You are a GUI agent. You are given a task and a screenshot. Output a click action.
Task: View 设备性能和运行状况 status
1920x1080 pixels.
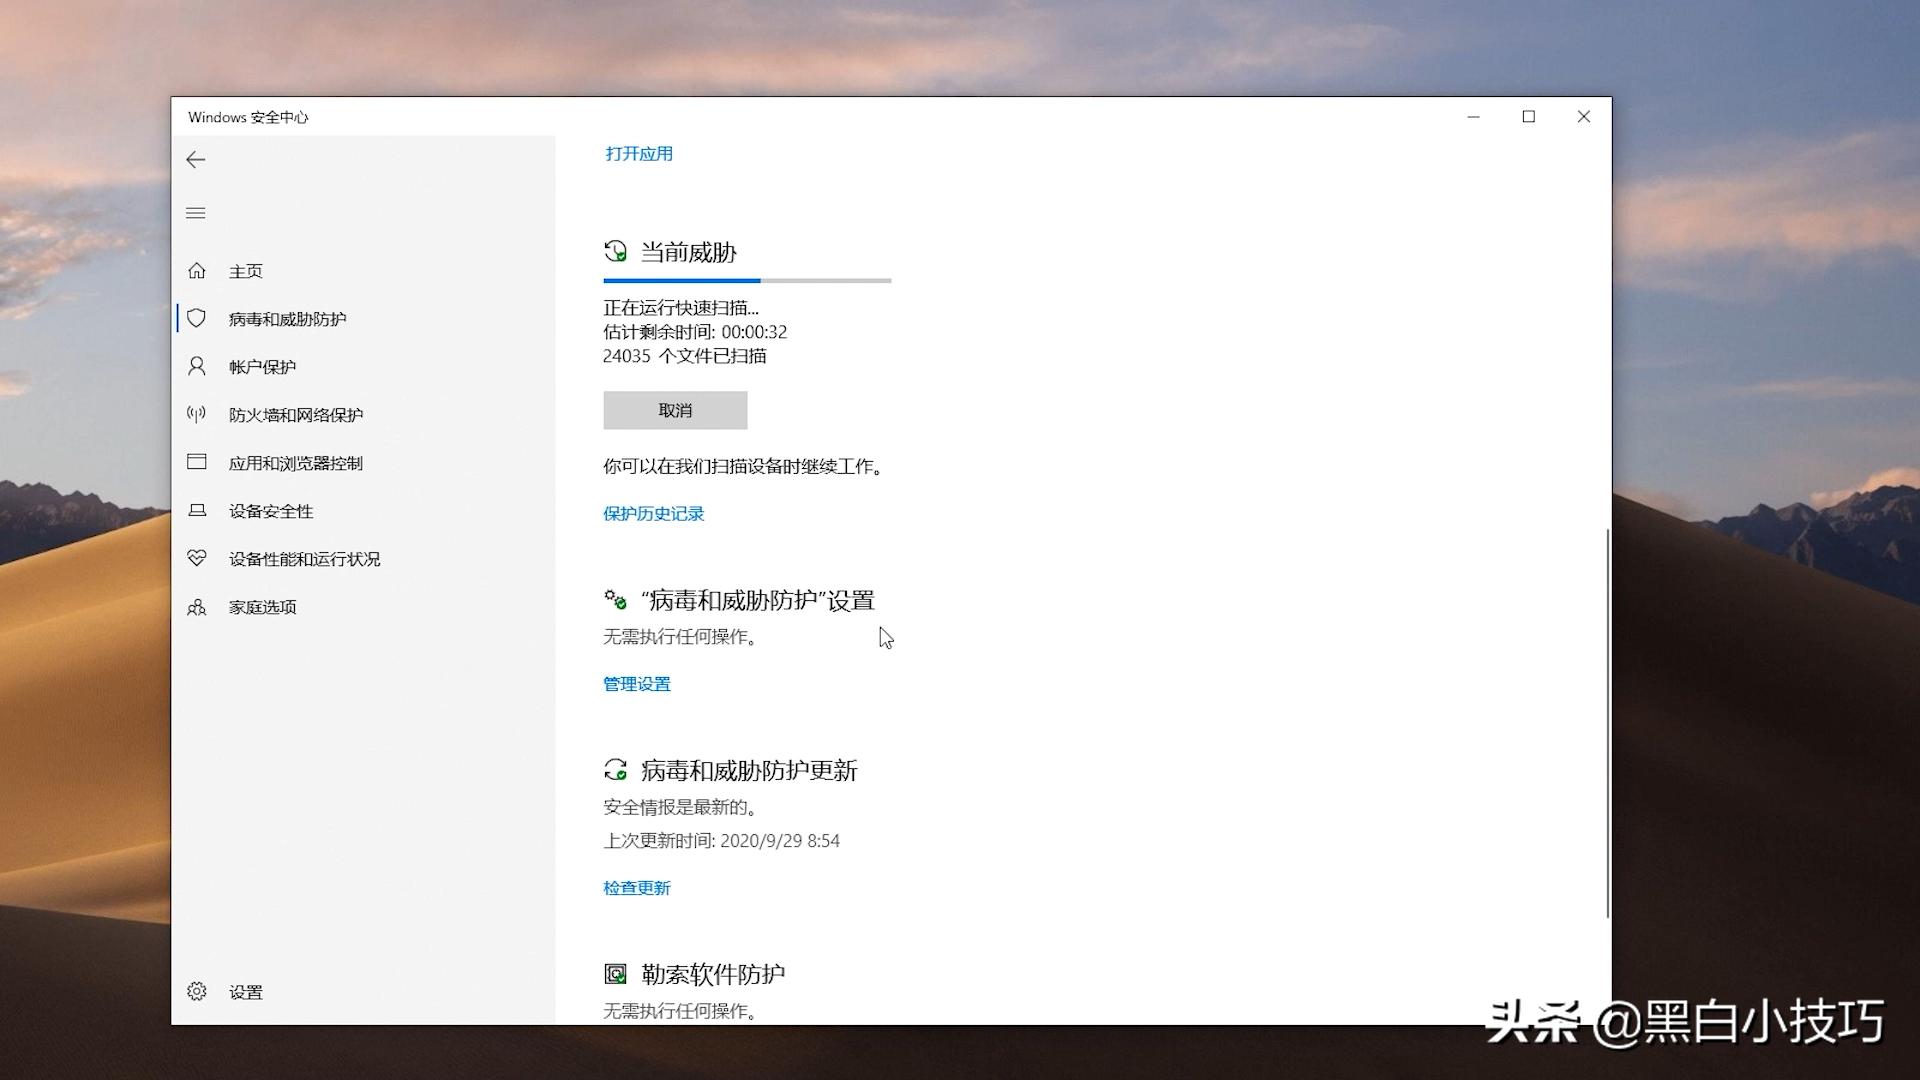point(196,558)
